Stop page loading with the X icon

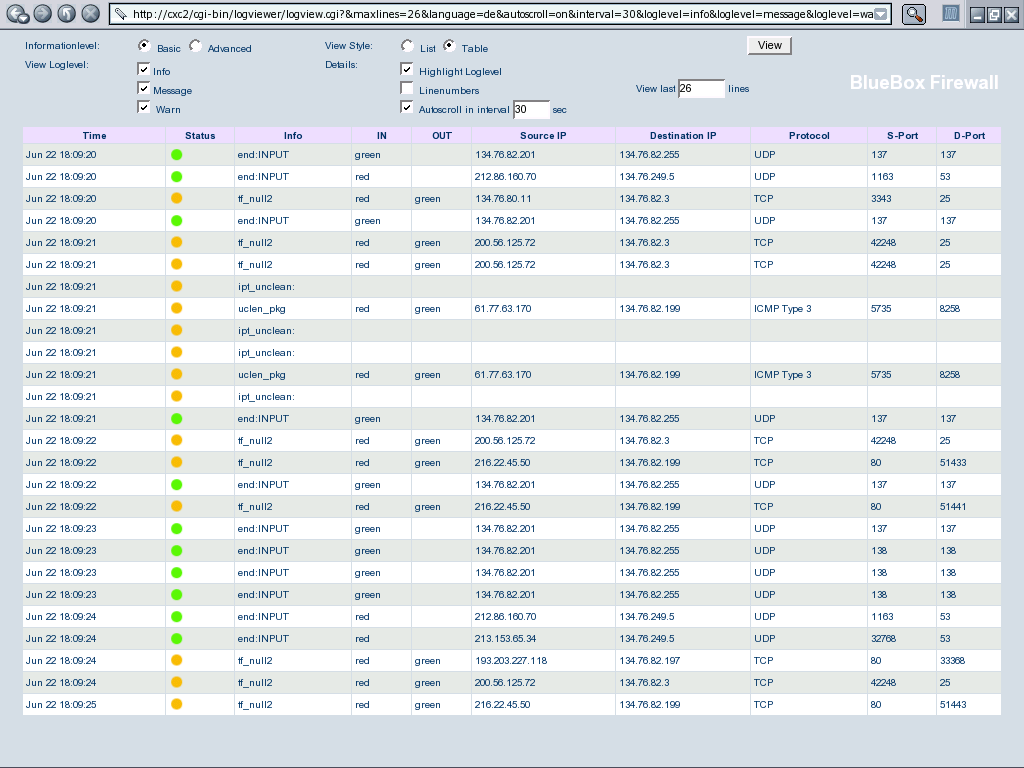pos(91,14)
